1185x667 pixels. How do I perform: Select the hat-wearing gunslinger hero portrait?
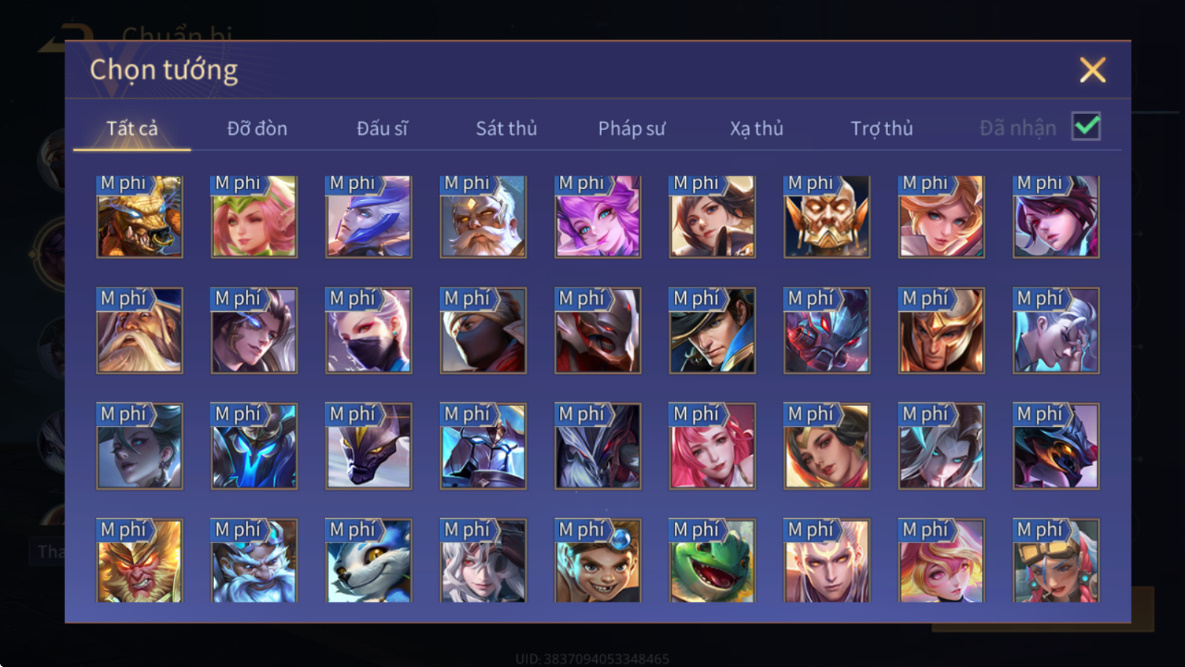(x=712, y=331)
